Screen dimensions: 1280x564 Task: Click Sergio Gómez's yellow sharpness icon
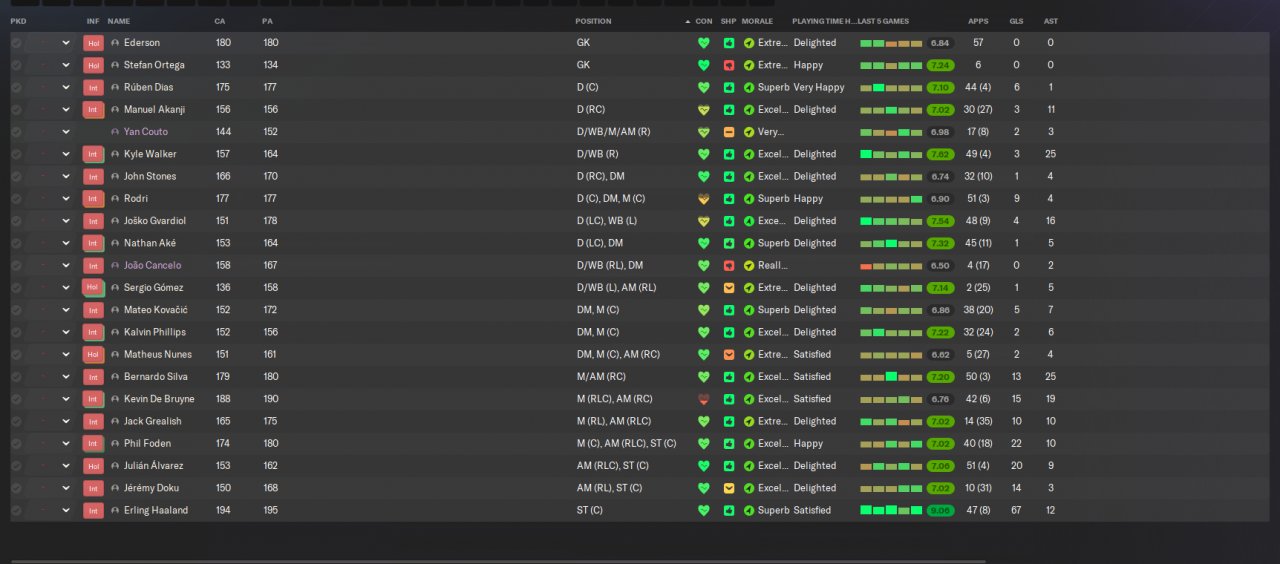click(x=729, y=288)
